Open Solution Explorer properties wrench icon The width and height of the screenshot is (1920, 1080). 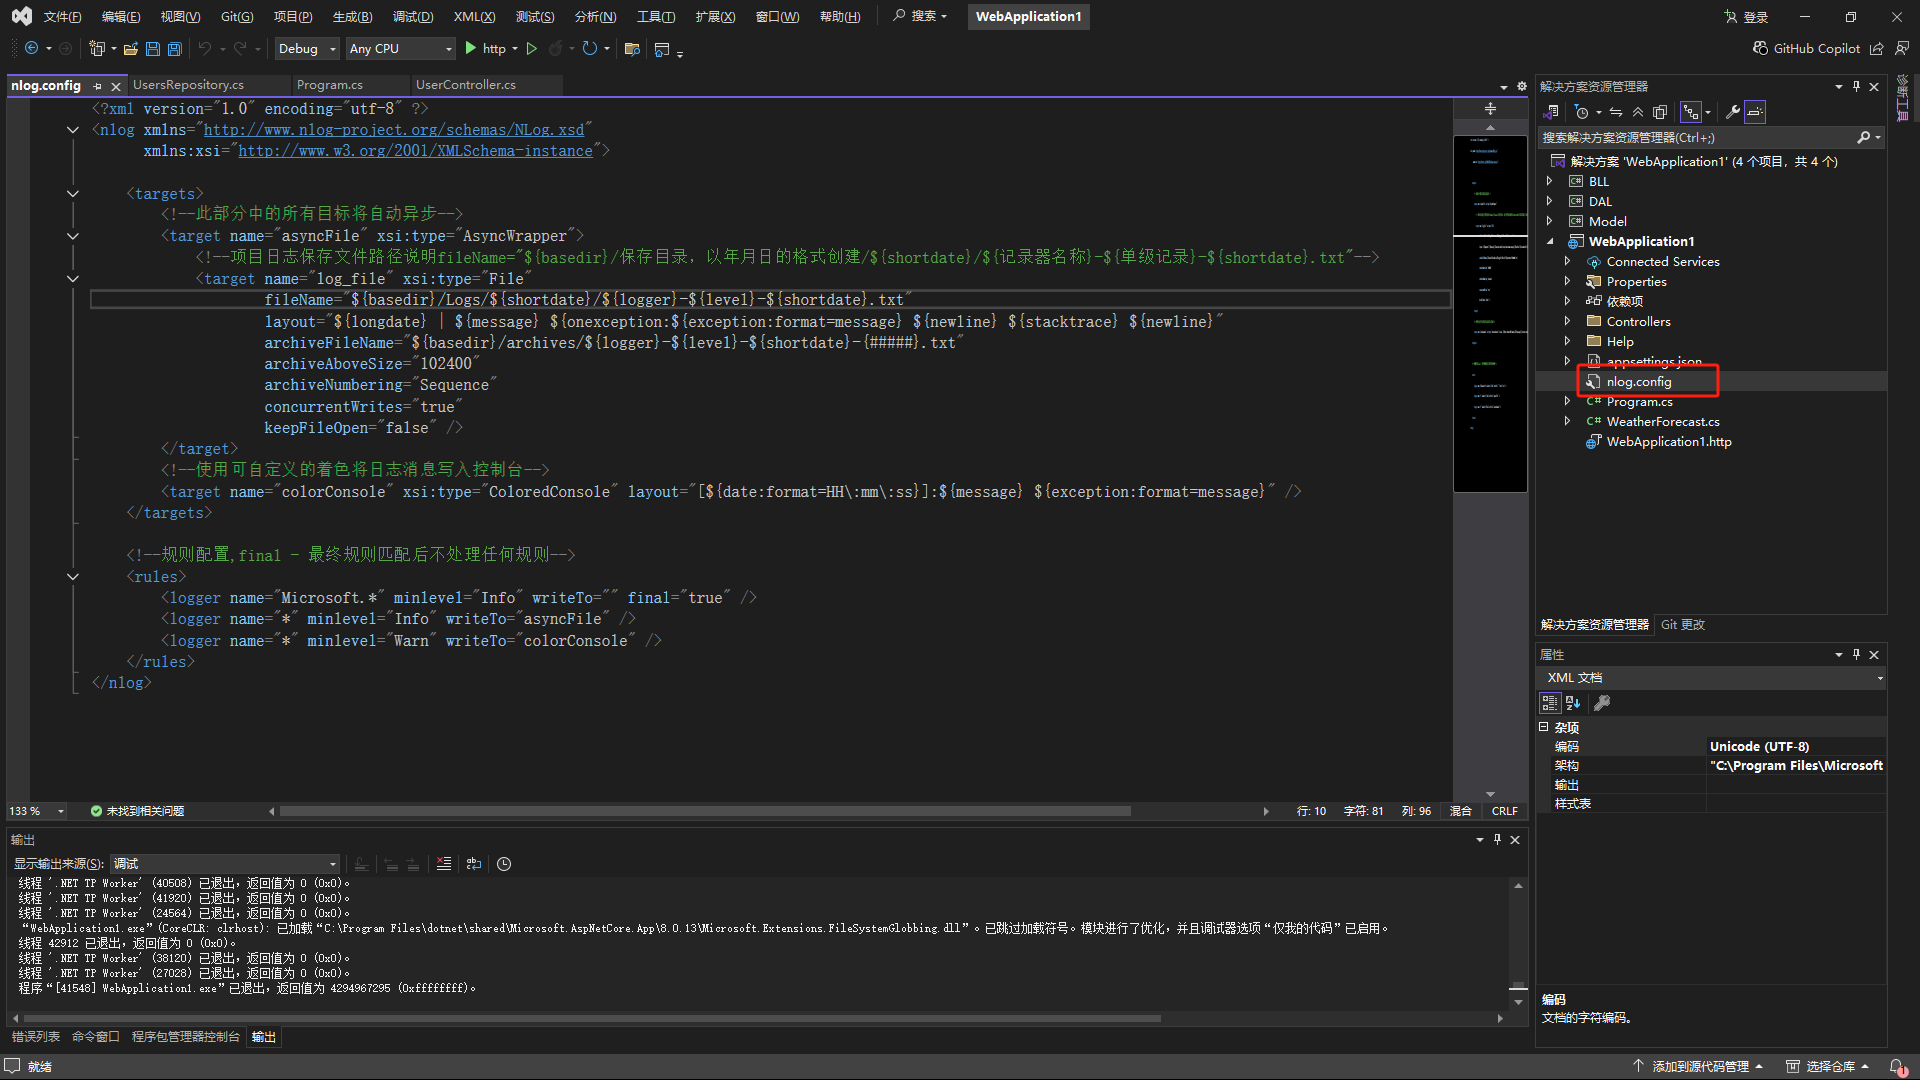click(1732, 112)
